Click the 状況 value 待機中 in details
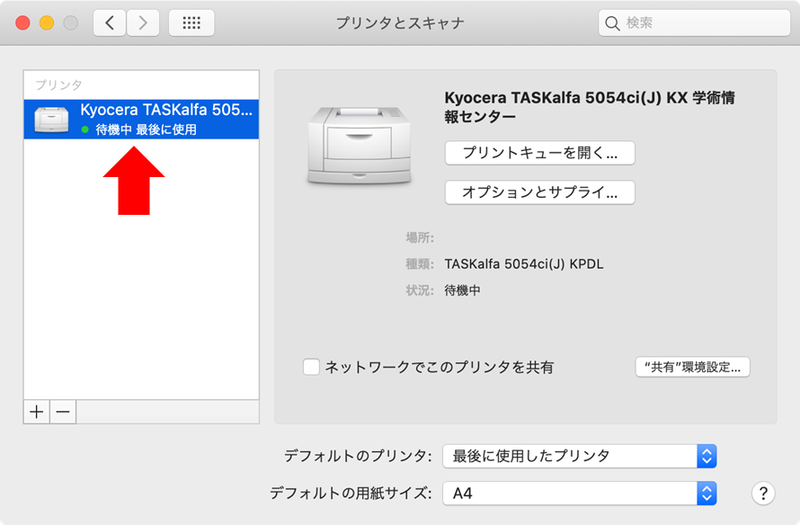This screenshot has width=800, height=525. [462, 290]
